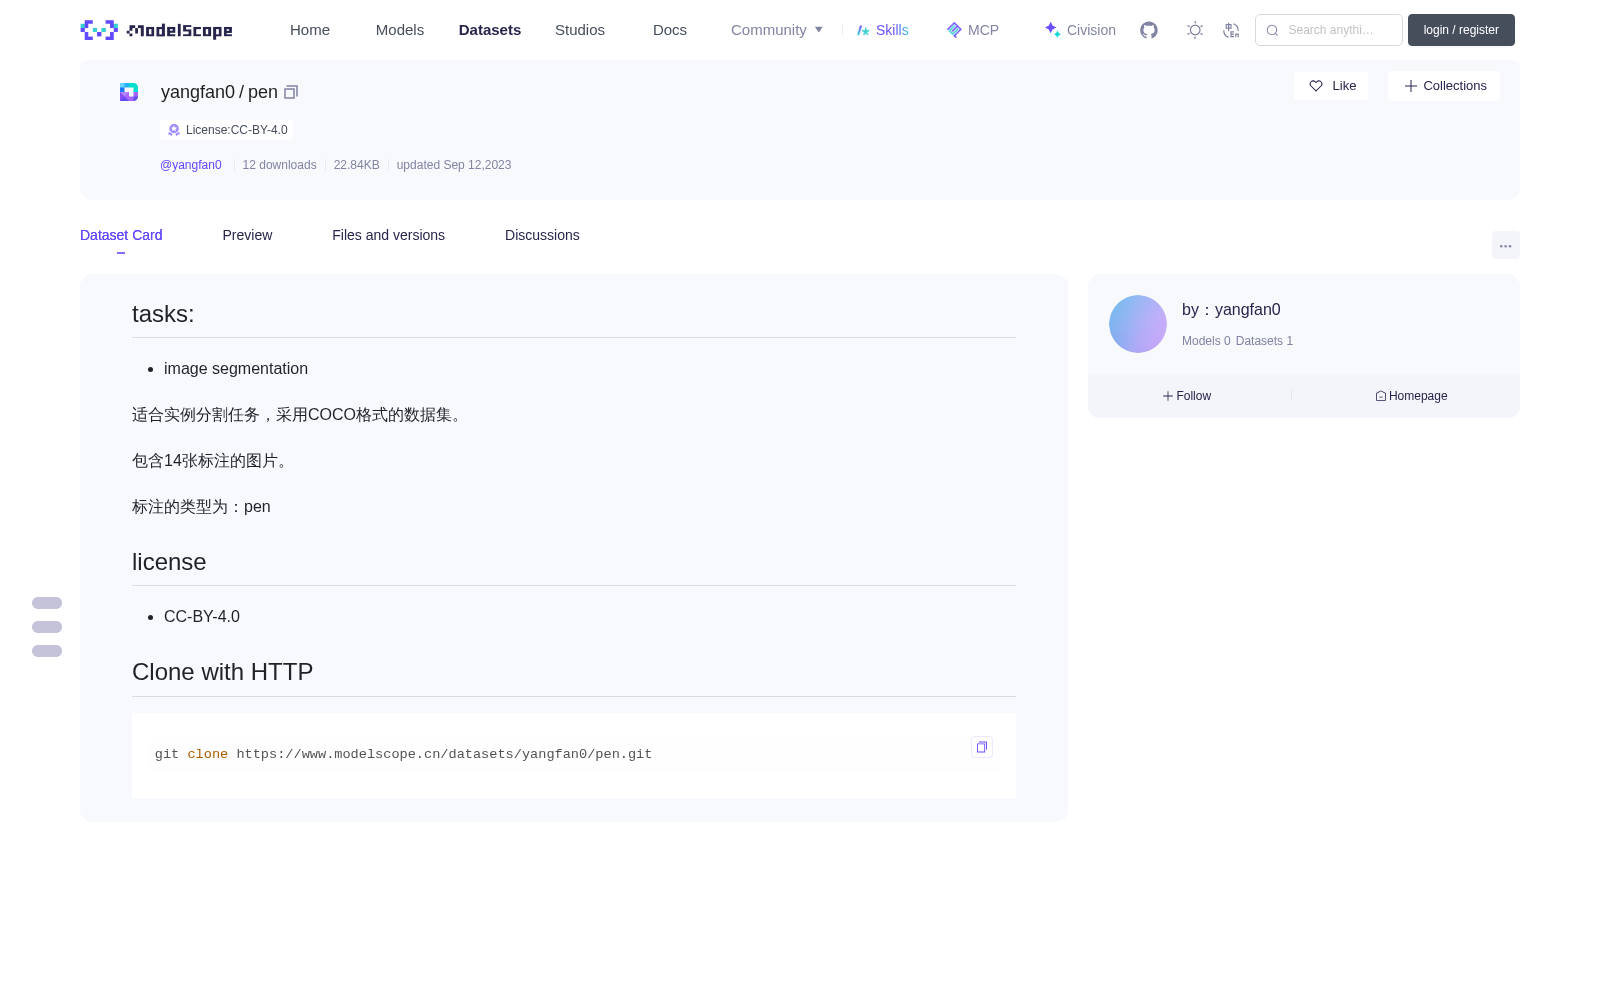Switch to the Preview tab

pos(247,235)
